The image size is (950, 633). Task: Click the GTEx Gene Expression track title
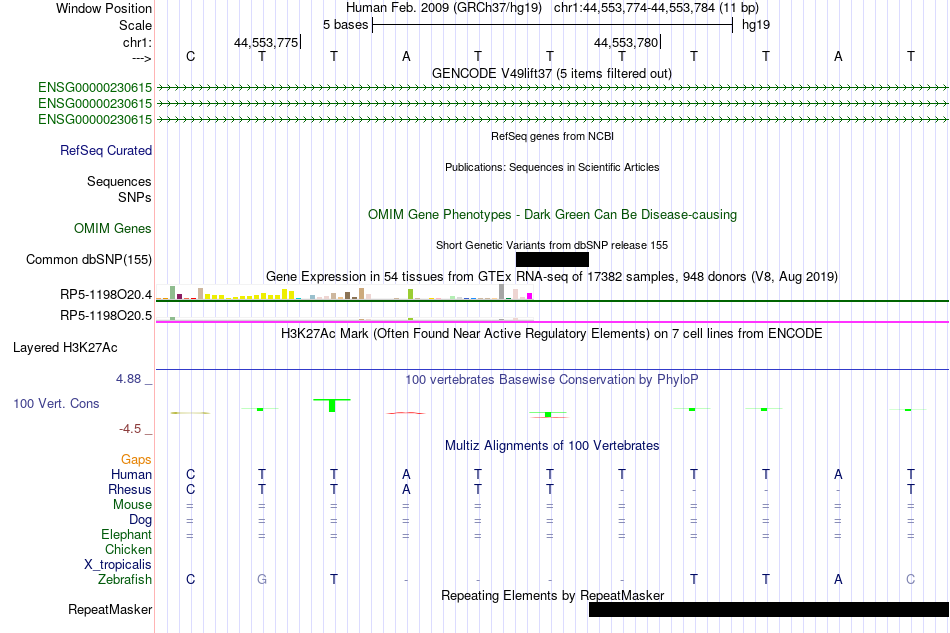[x=552, y=277]
